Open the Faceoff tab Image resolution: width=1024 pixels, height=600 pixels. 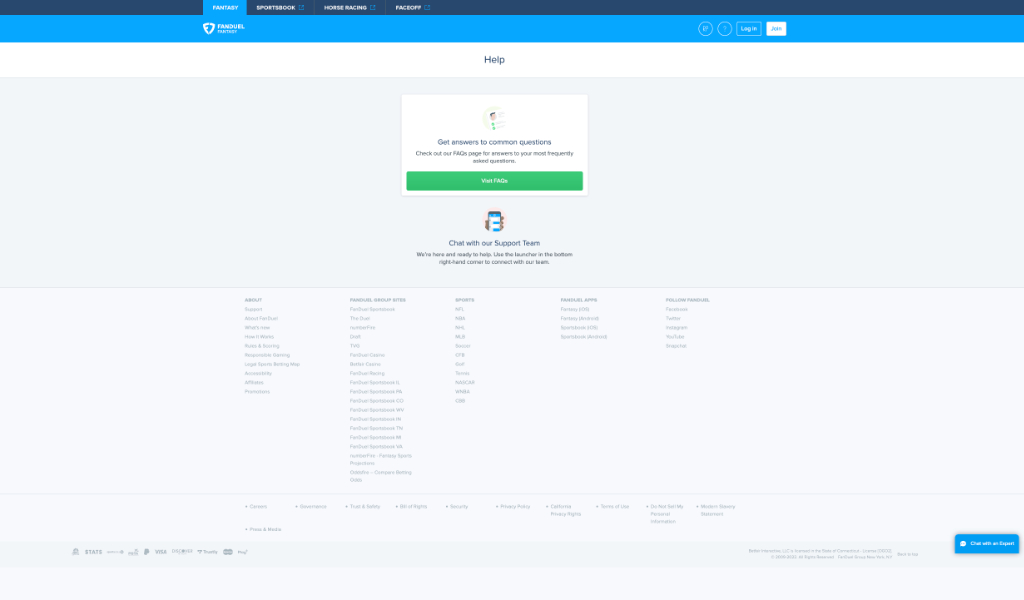click(413, 8)
